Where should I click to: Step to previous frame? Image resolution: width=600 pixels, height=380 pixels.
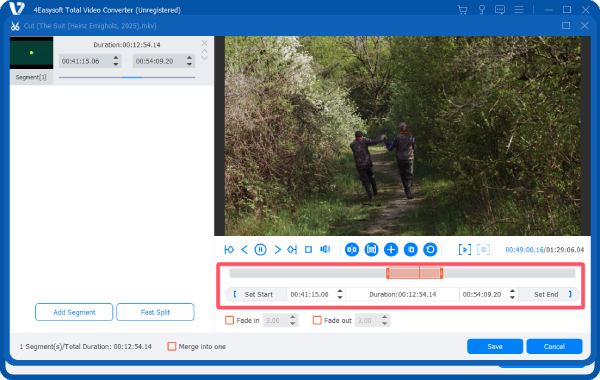pyautogui.click(x=244, y=250)
